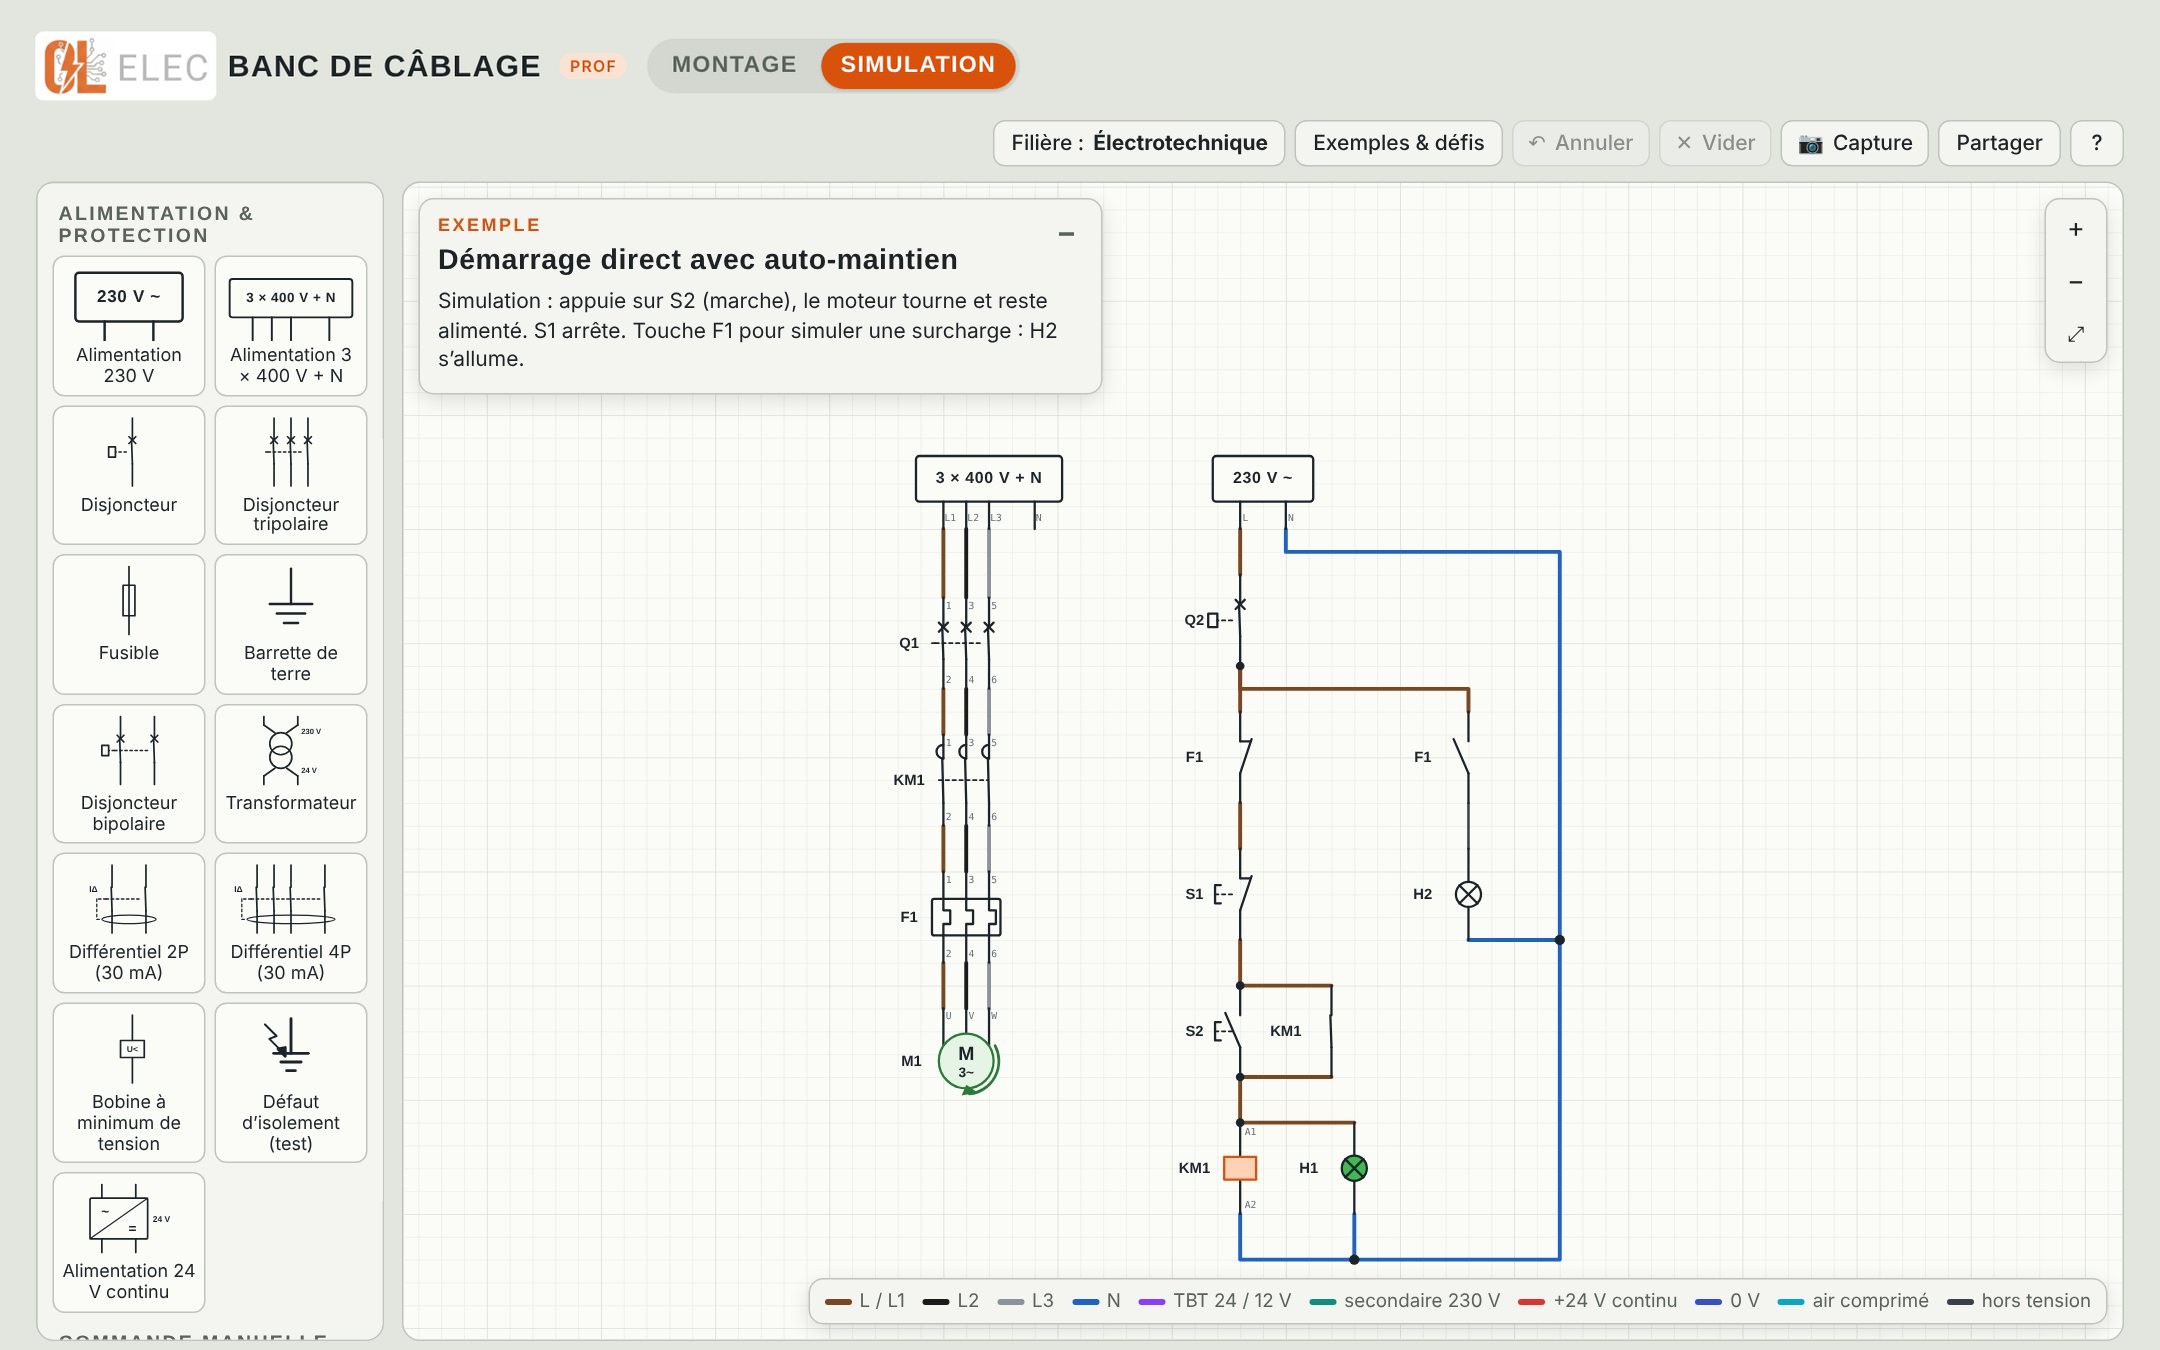Select the Alimentation 24 V continu component
This screenshot has width=2160, height=1350.
tap(129, 1243)
